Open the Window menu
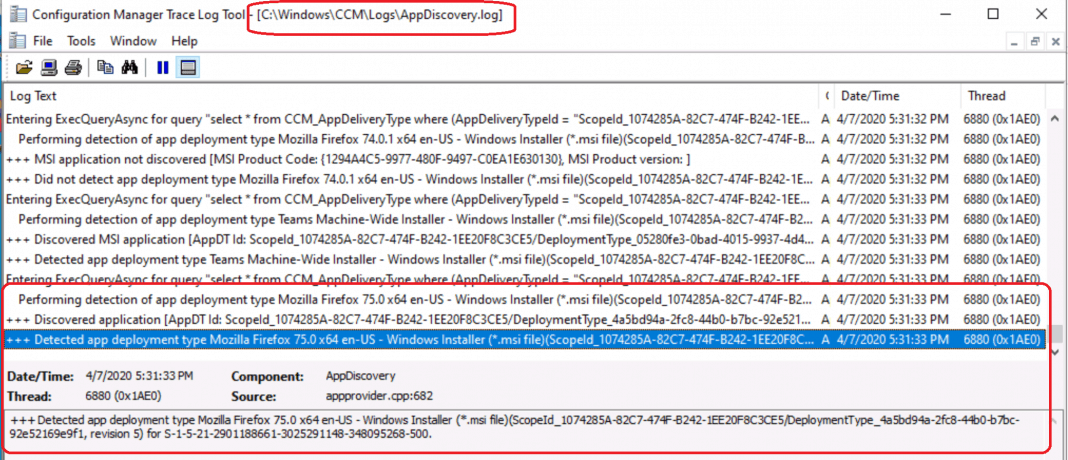 click(x=133, y=41)
